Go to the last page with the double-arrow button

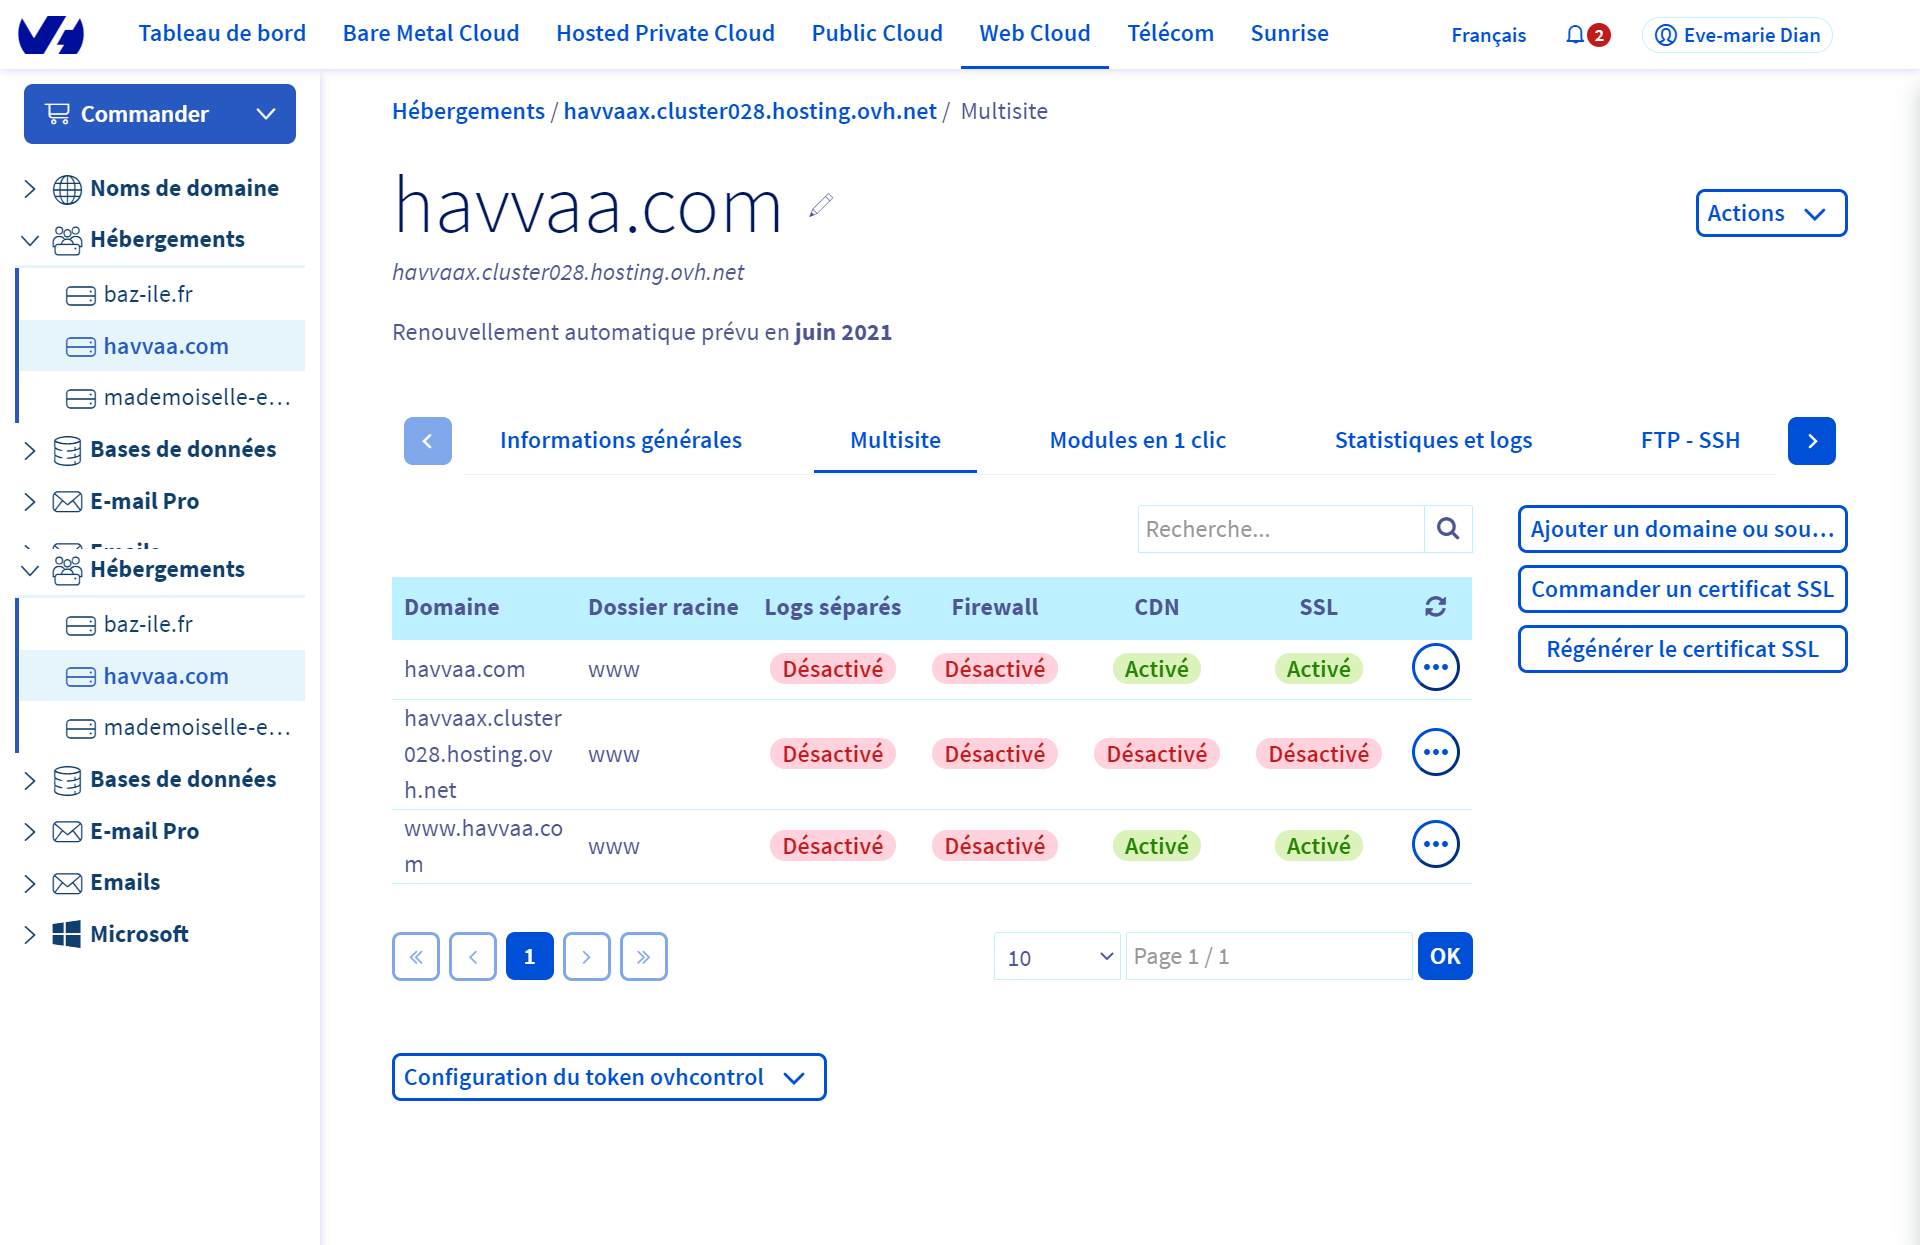tap(643, 957)
